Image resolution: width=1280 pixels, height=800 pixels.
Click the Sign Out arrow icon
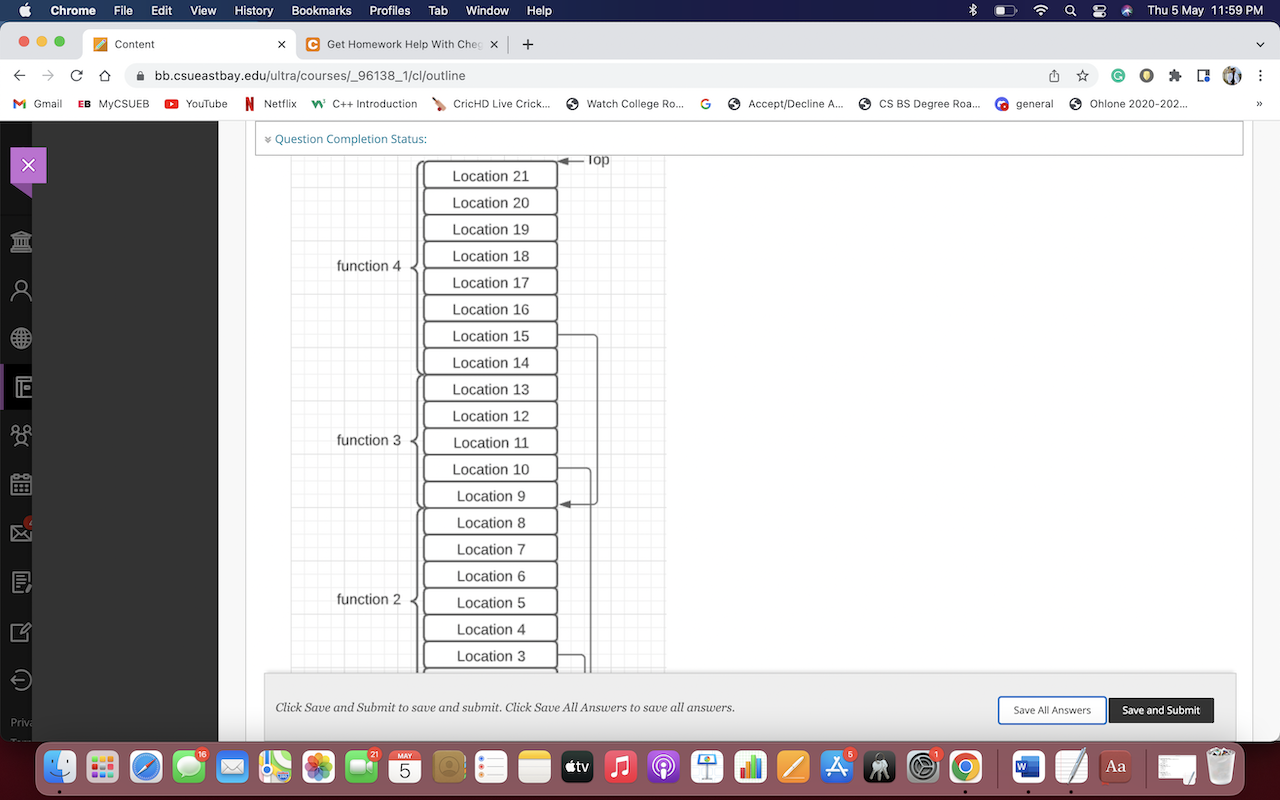point(20,679)
